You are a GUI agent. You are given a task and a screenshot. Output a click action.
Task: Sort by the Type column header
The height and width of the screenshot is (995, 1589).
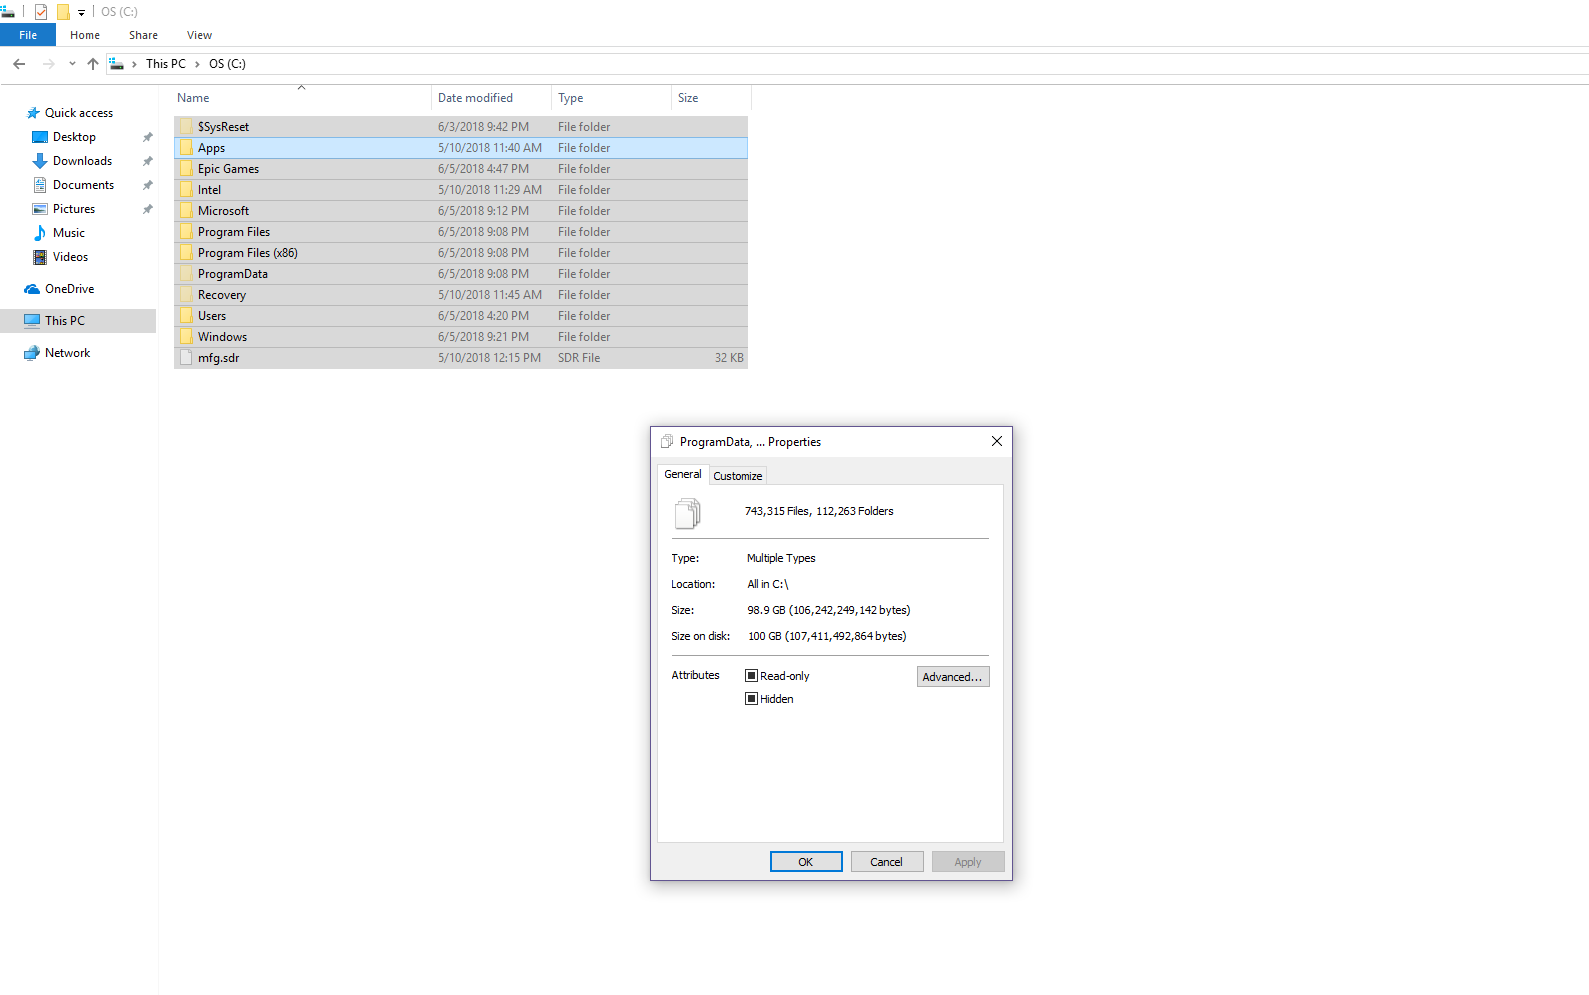click(611, 98)
